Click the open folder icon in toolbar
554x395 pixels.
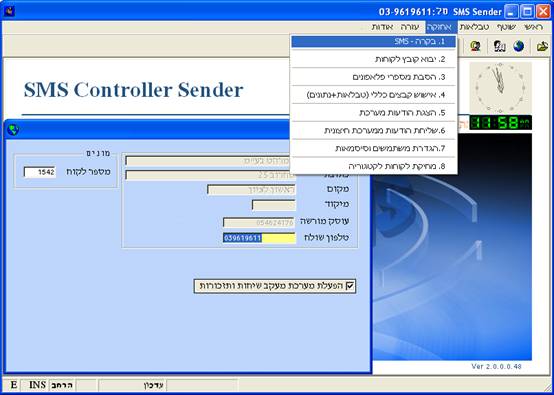click(x=542, y=46)
